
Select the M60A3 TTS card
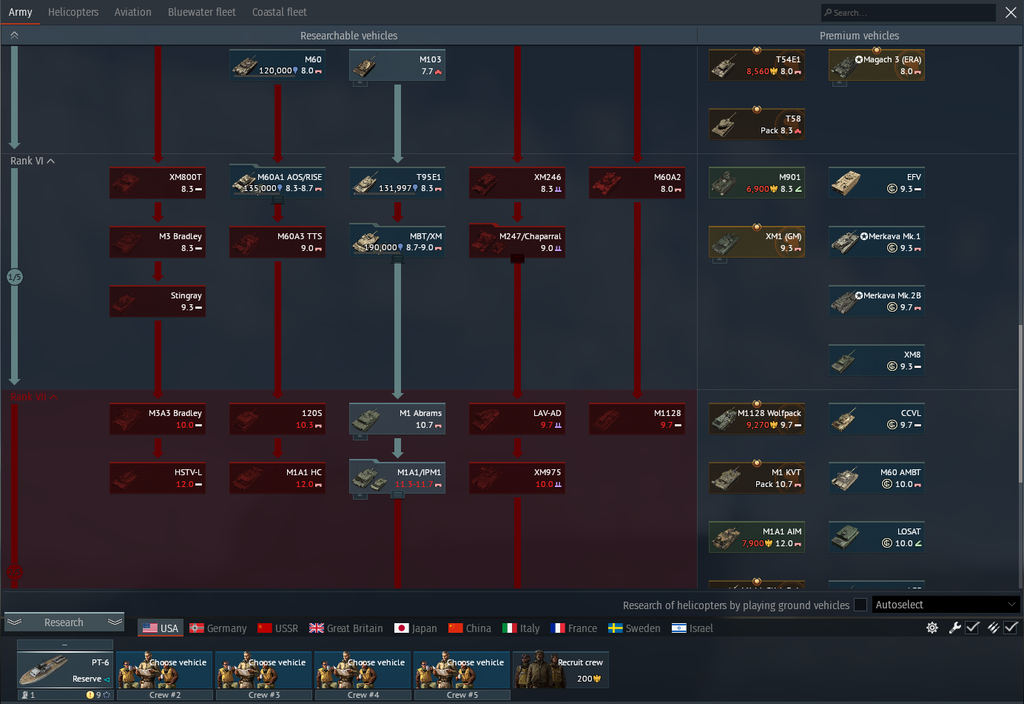click(278, 242)
